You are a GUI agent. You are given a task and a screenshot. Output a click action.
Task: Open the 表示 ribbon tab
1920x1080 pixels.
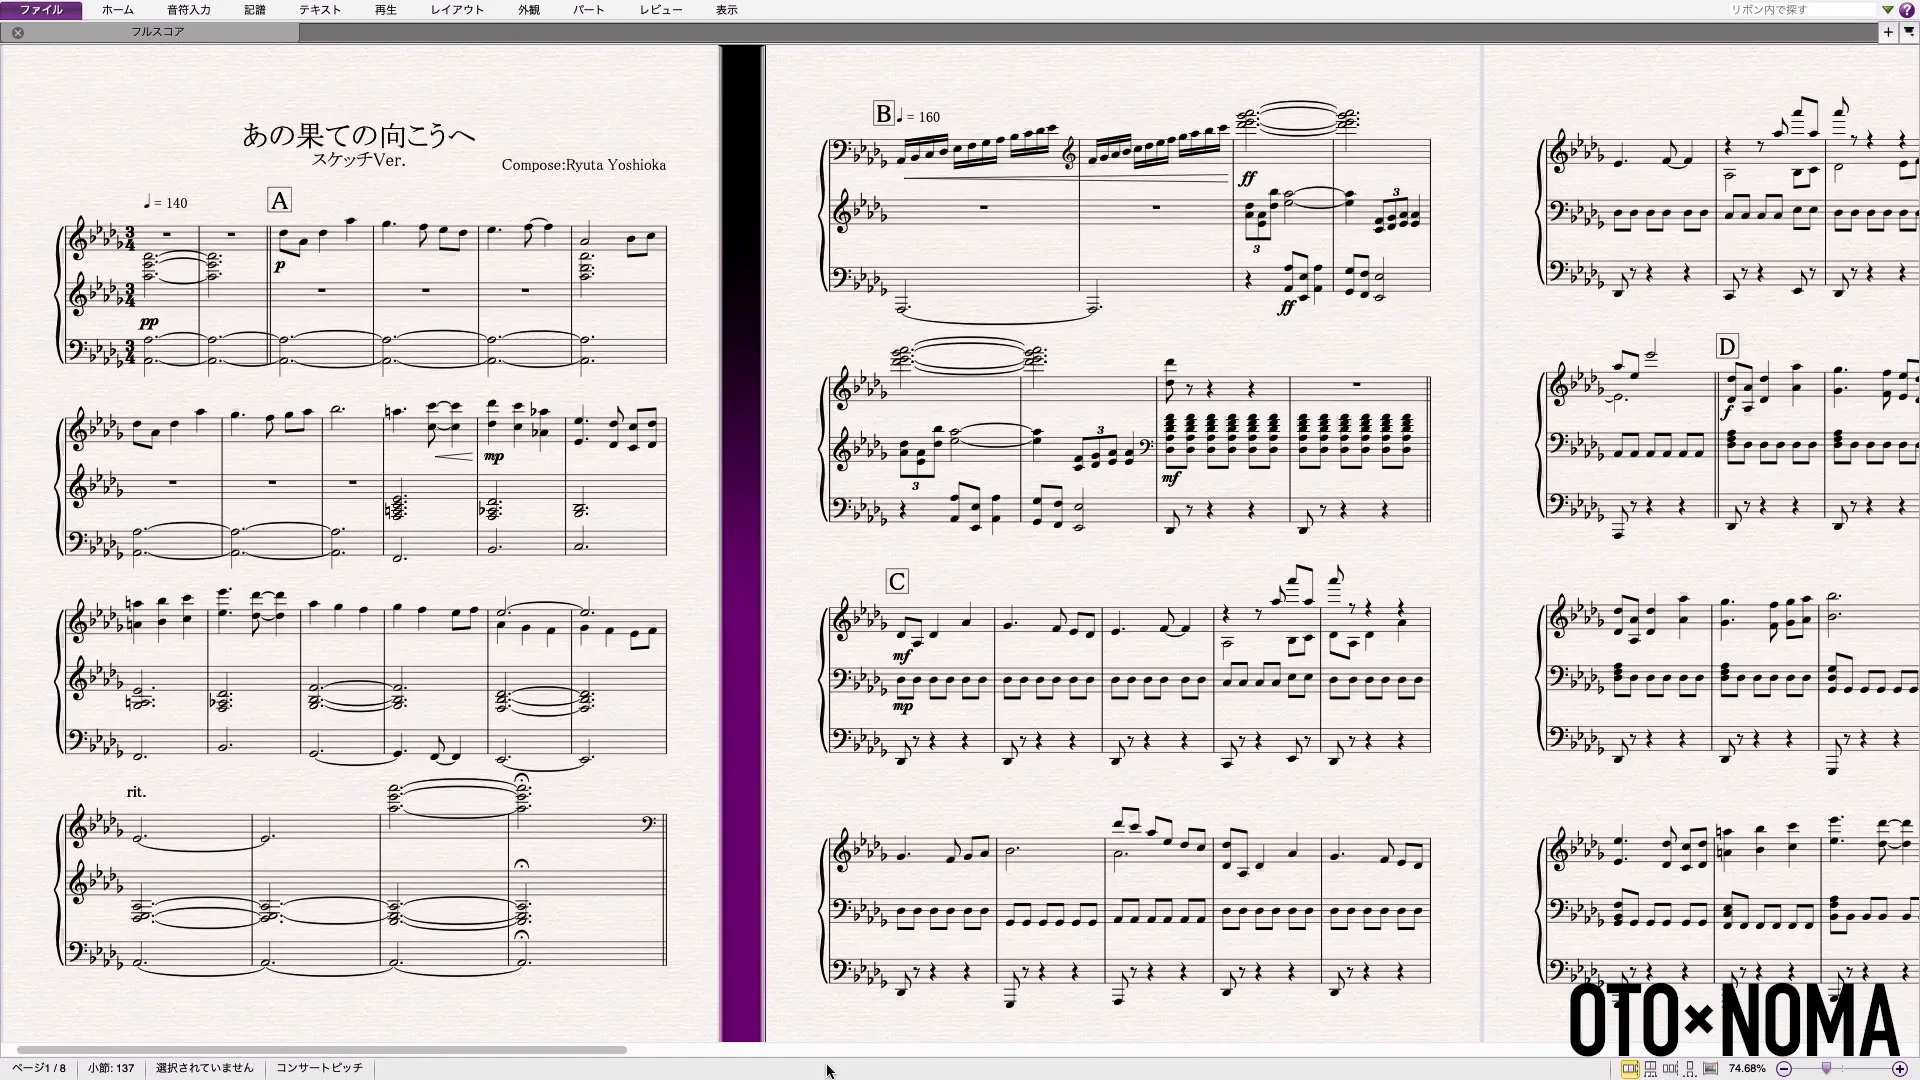point(727,9)
